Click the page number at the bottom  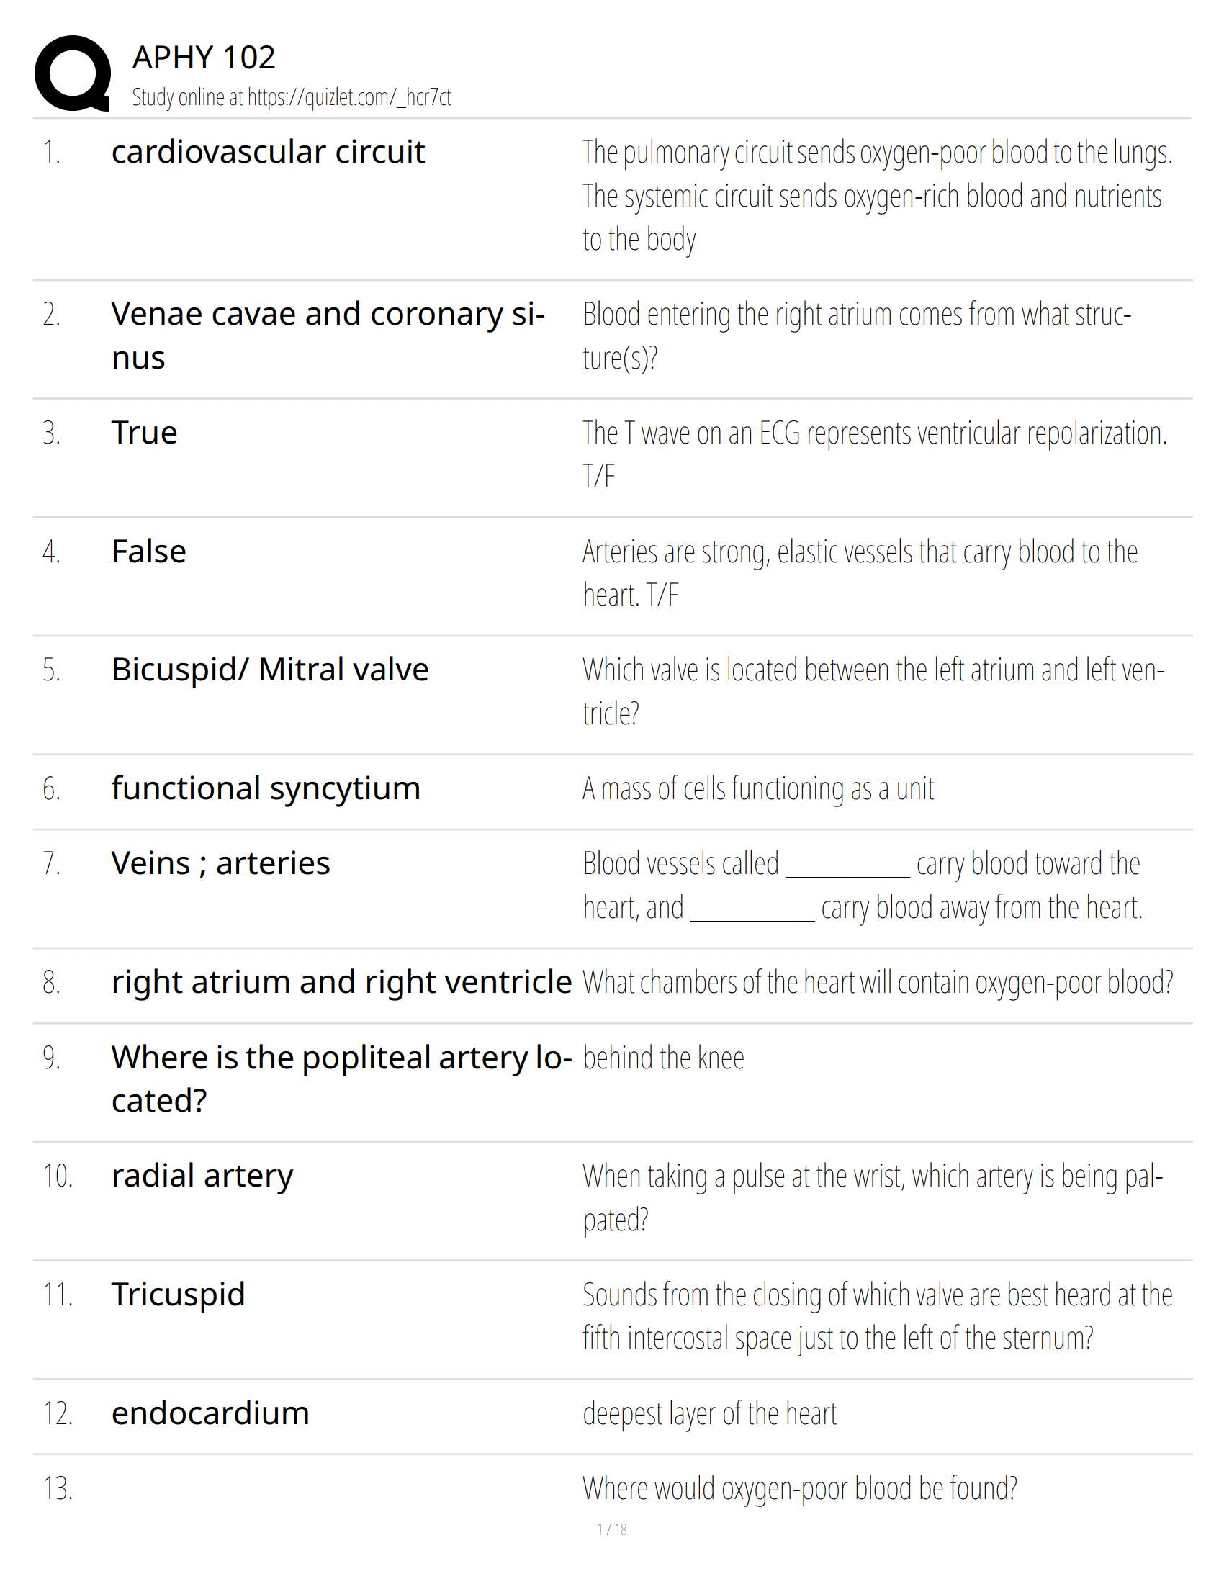611,1529
